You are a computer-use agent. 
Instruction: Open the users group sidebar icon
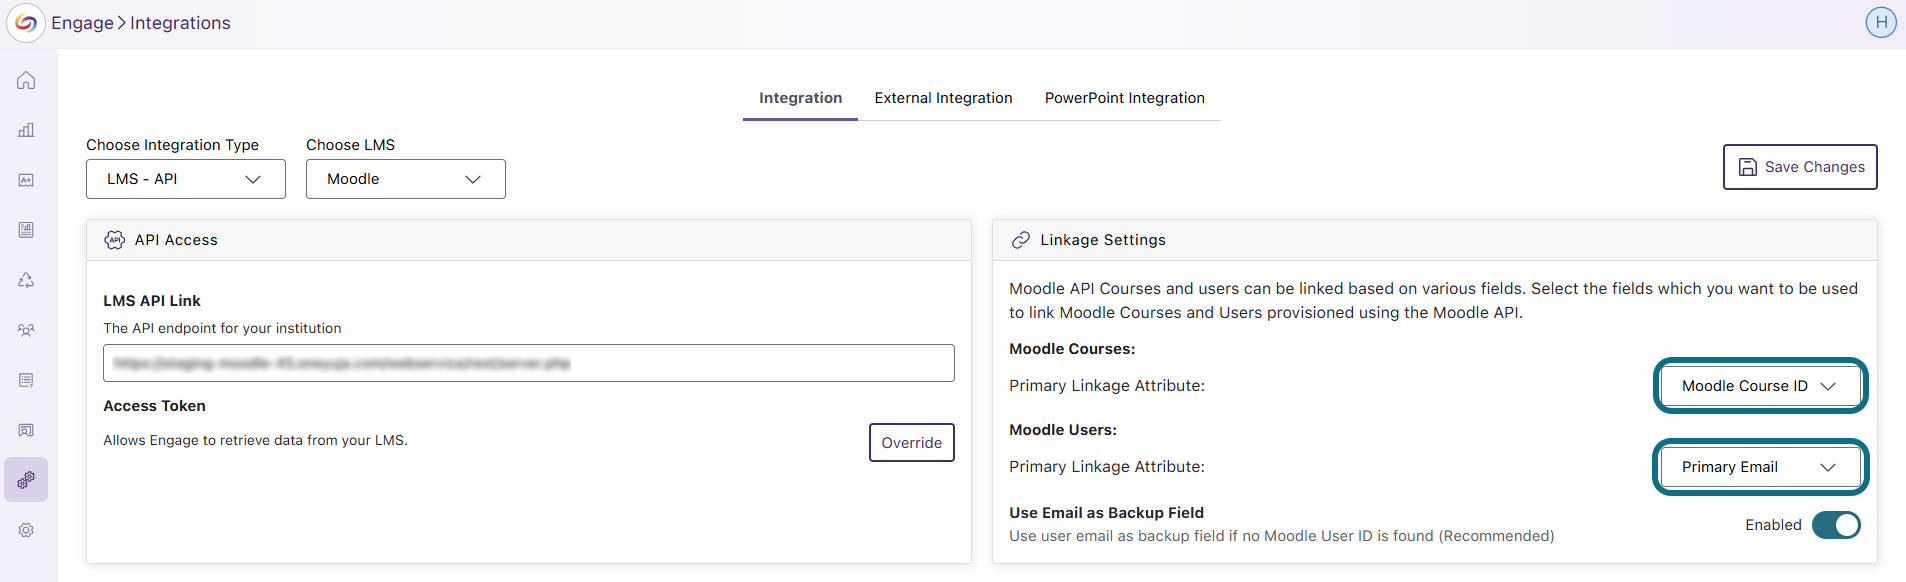click(x=26, y=330)
